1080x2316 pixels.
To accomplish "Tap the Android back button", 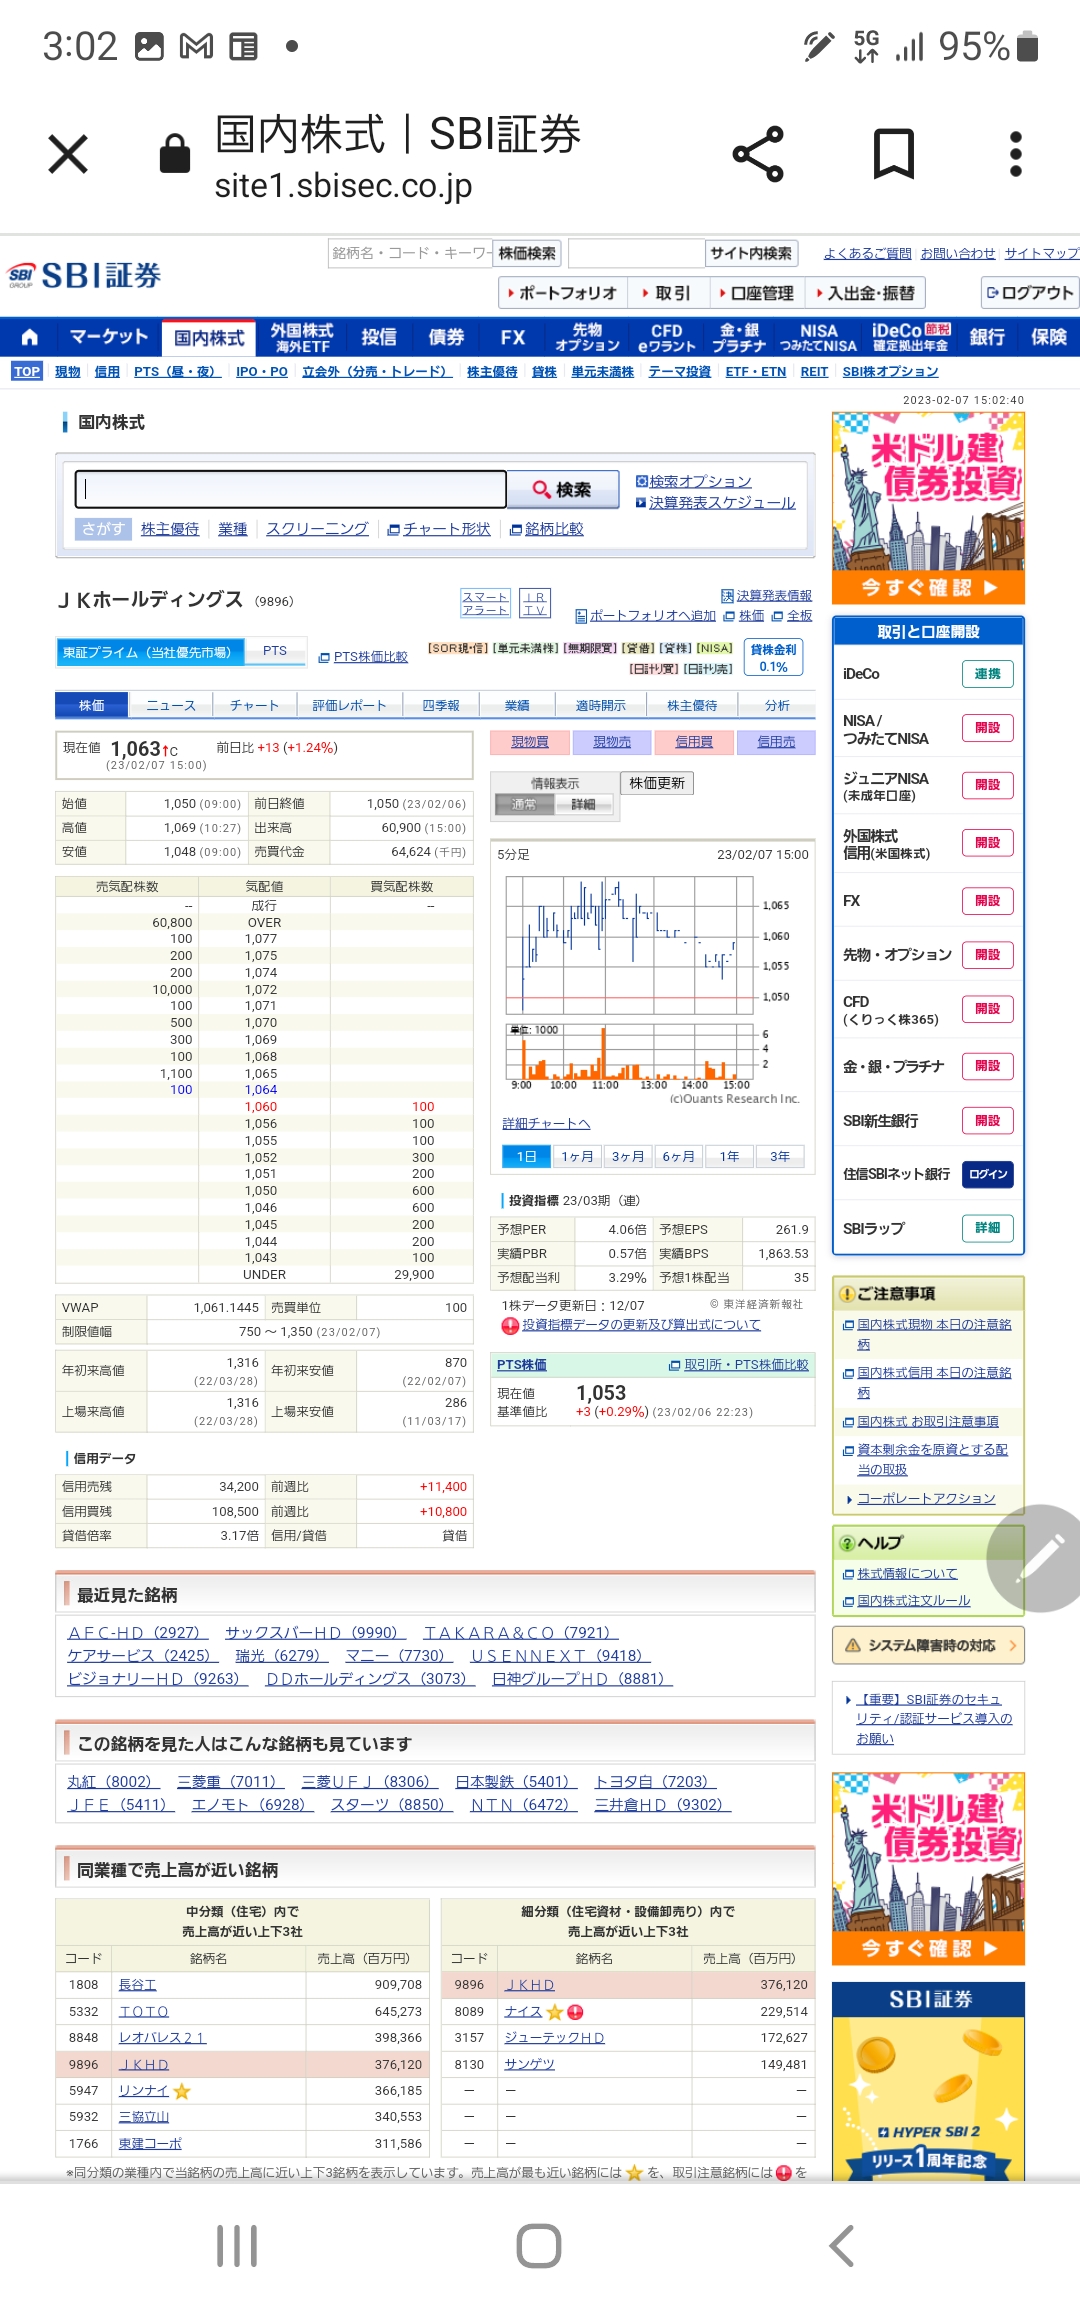I will pos(842,2246).
